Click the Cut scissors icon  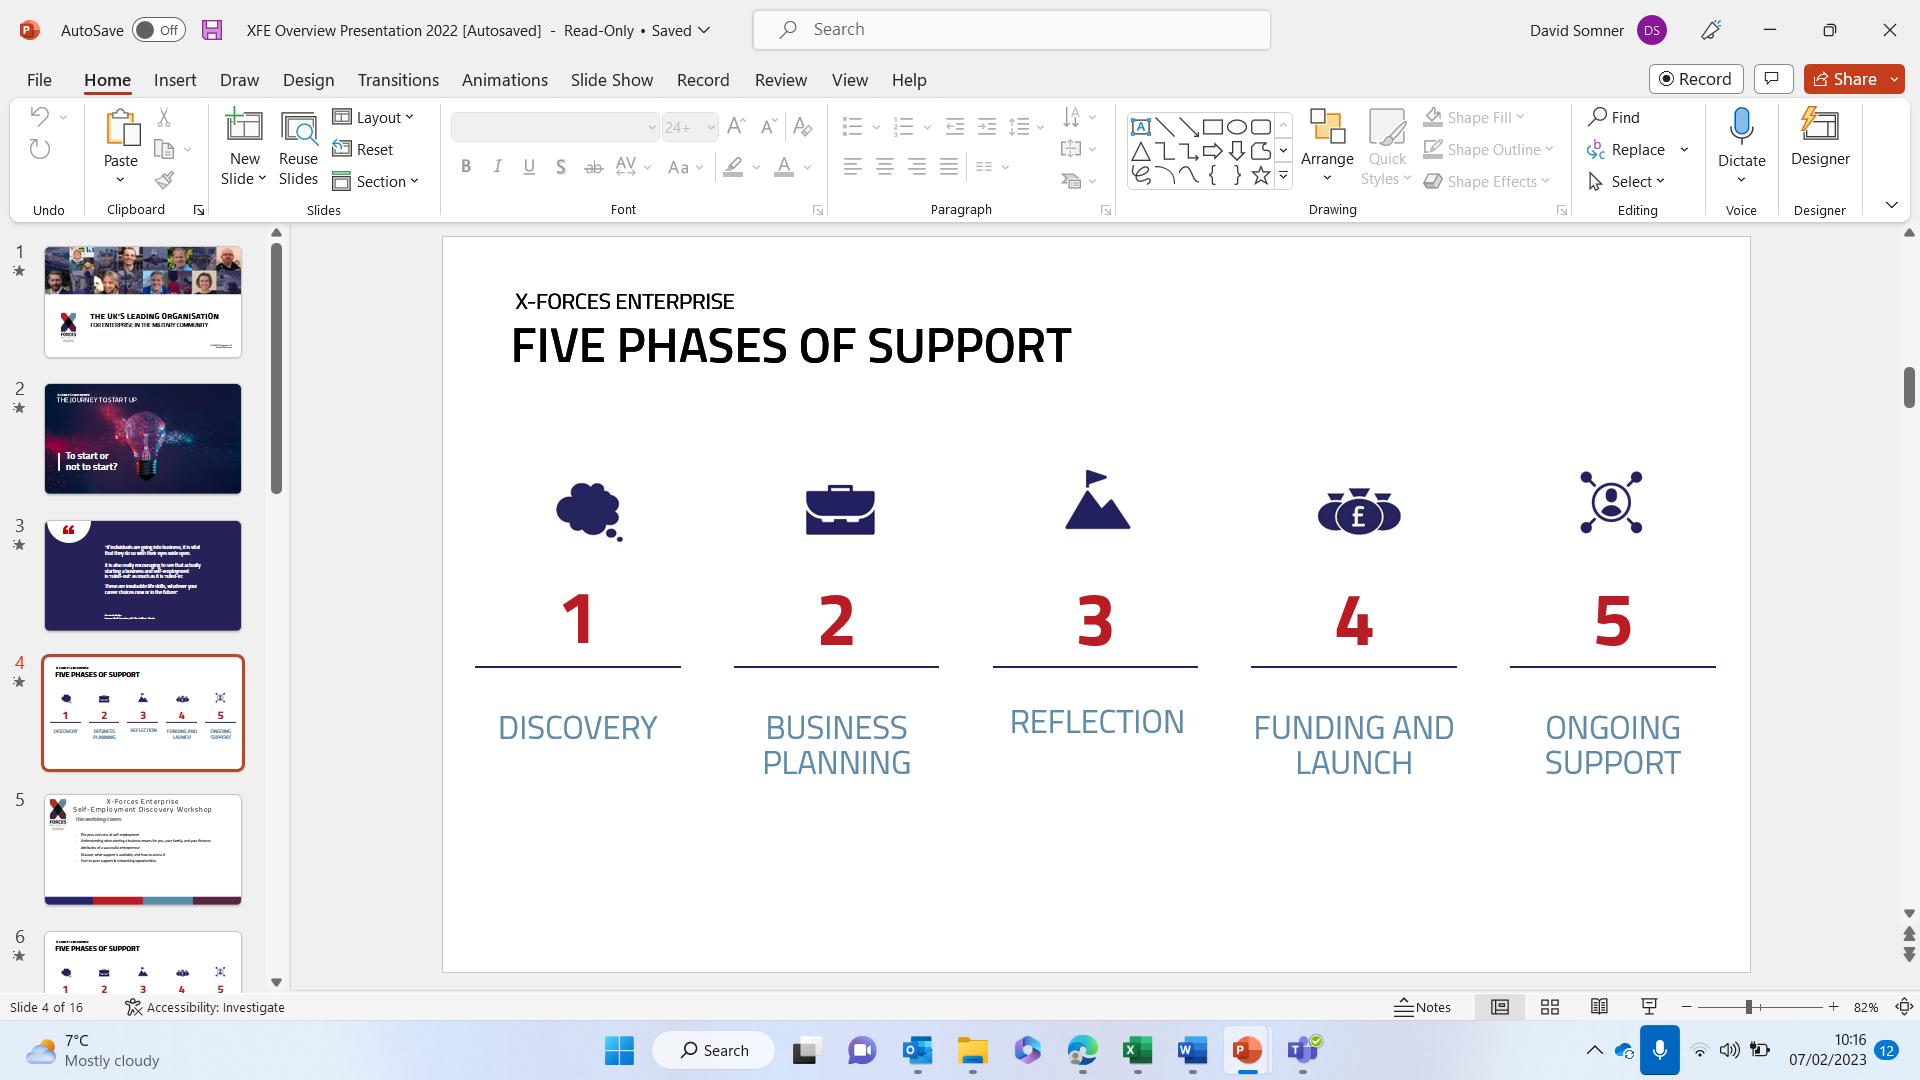(165, 117)
